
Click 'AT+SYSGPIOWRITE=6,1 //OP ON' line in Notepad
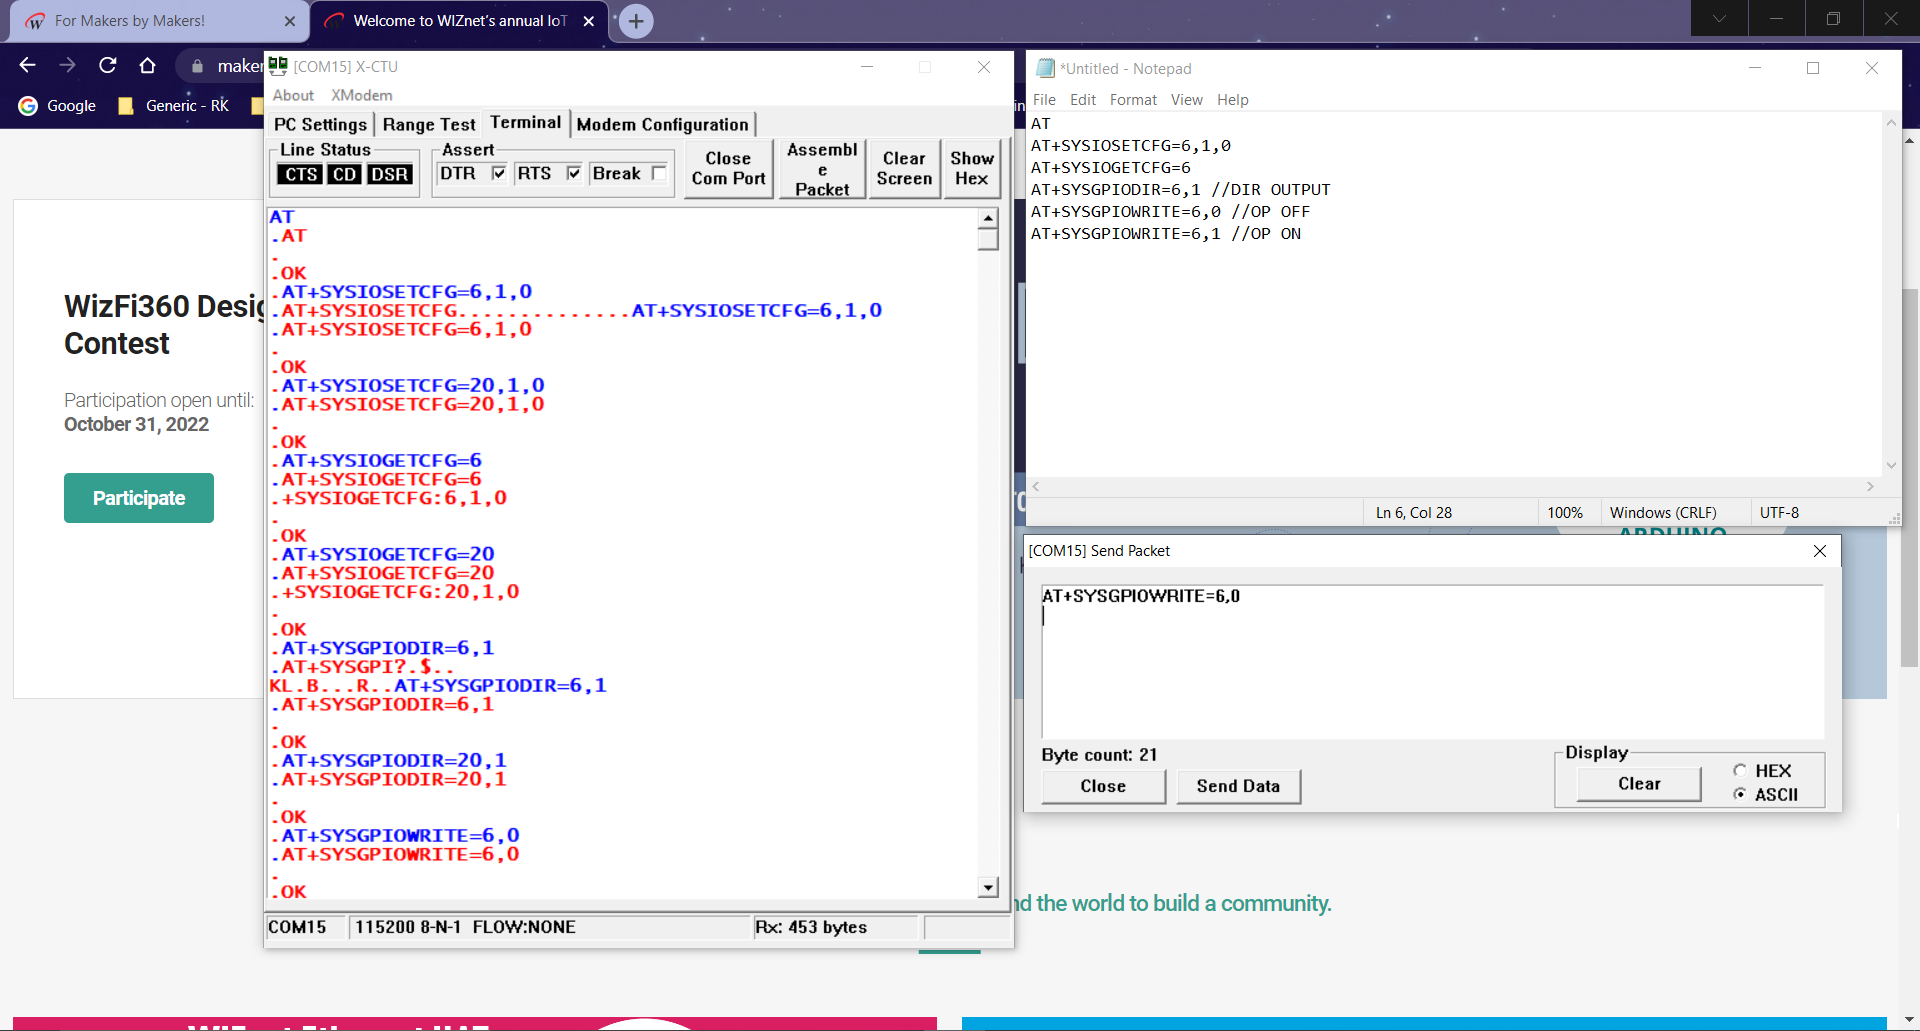point(1166,234)
